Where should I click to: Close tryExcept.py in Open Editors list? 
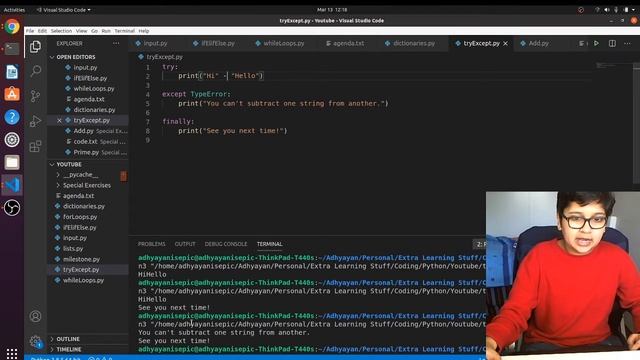[x=59, y=120]
